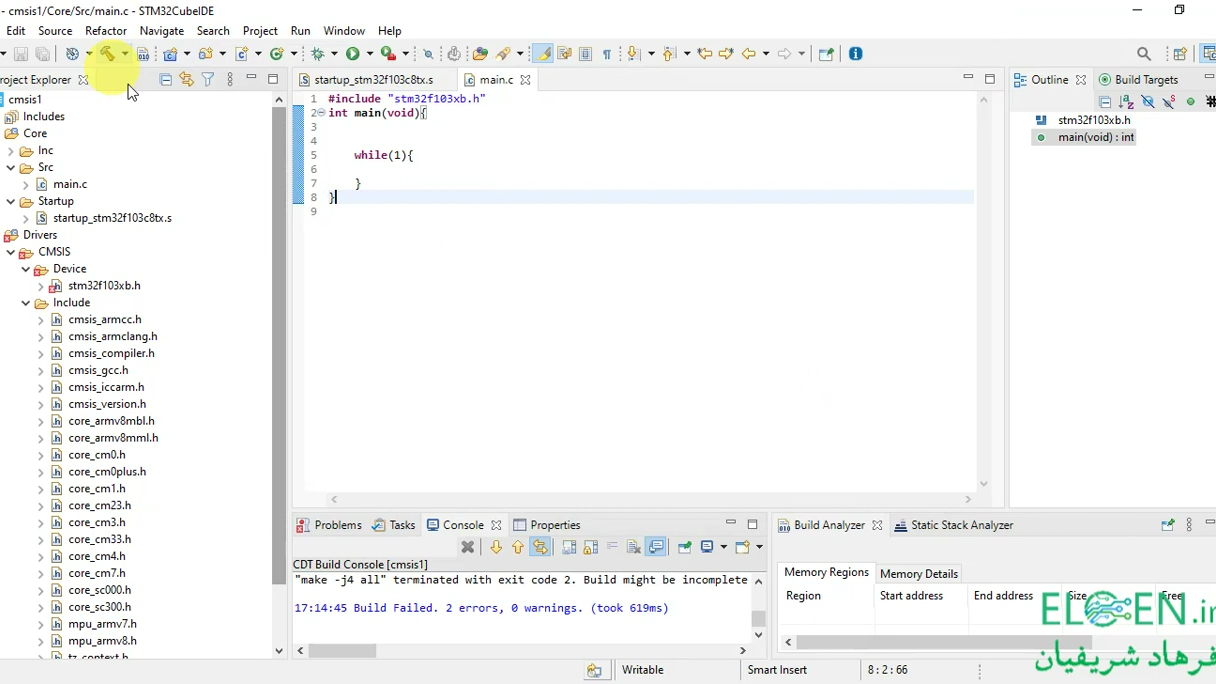The width and height of the screenshot is (1216, 684).
Task: Collapse the Include folder under CMSIS
Action: [26, 302]
